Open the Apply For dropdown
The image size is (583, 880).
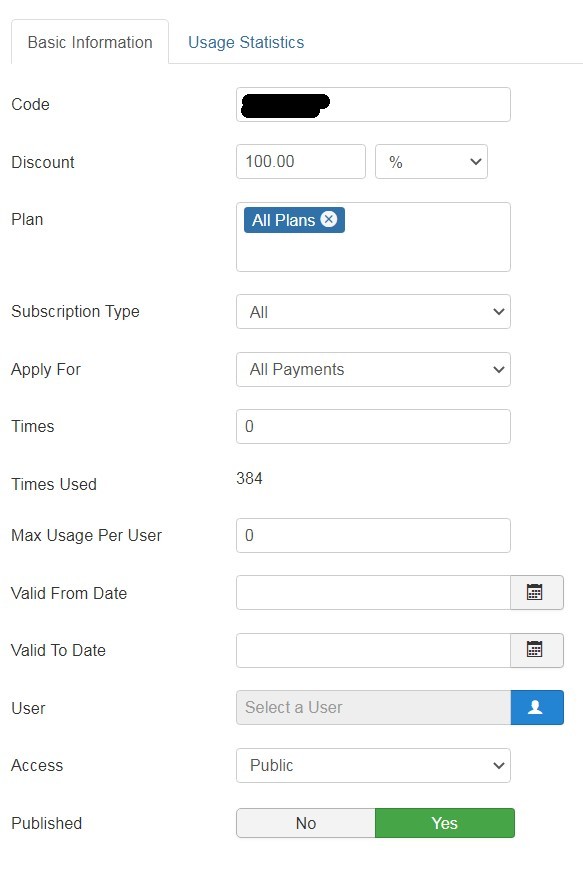tap(373, 369)
